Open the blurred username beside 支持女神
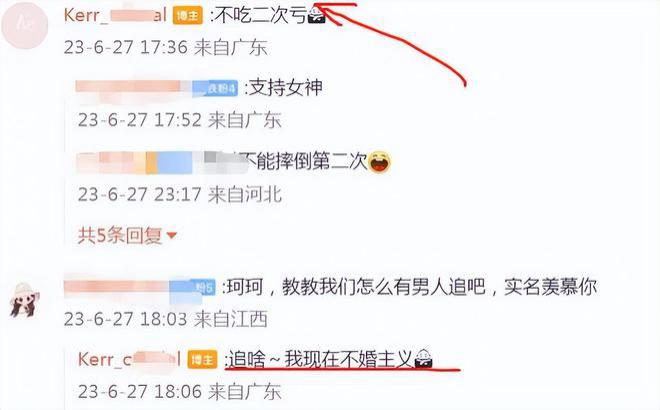 (134, 88)
